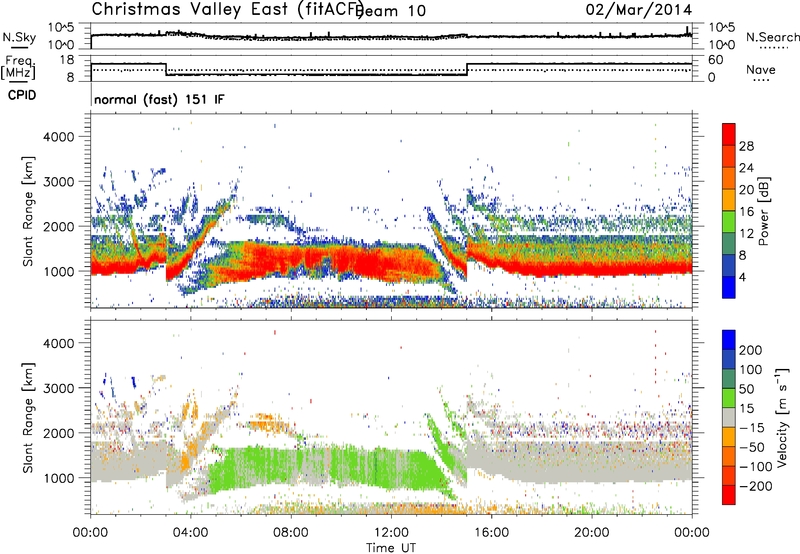The width and height of the screenshot is (800, 554).
Task: Select the power panel's "Slant Range [km]" label
Action: tap(28, 211)
